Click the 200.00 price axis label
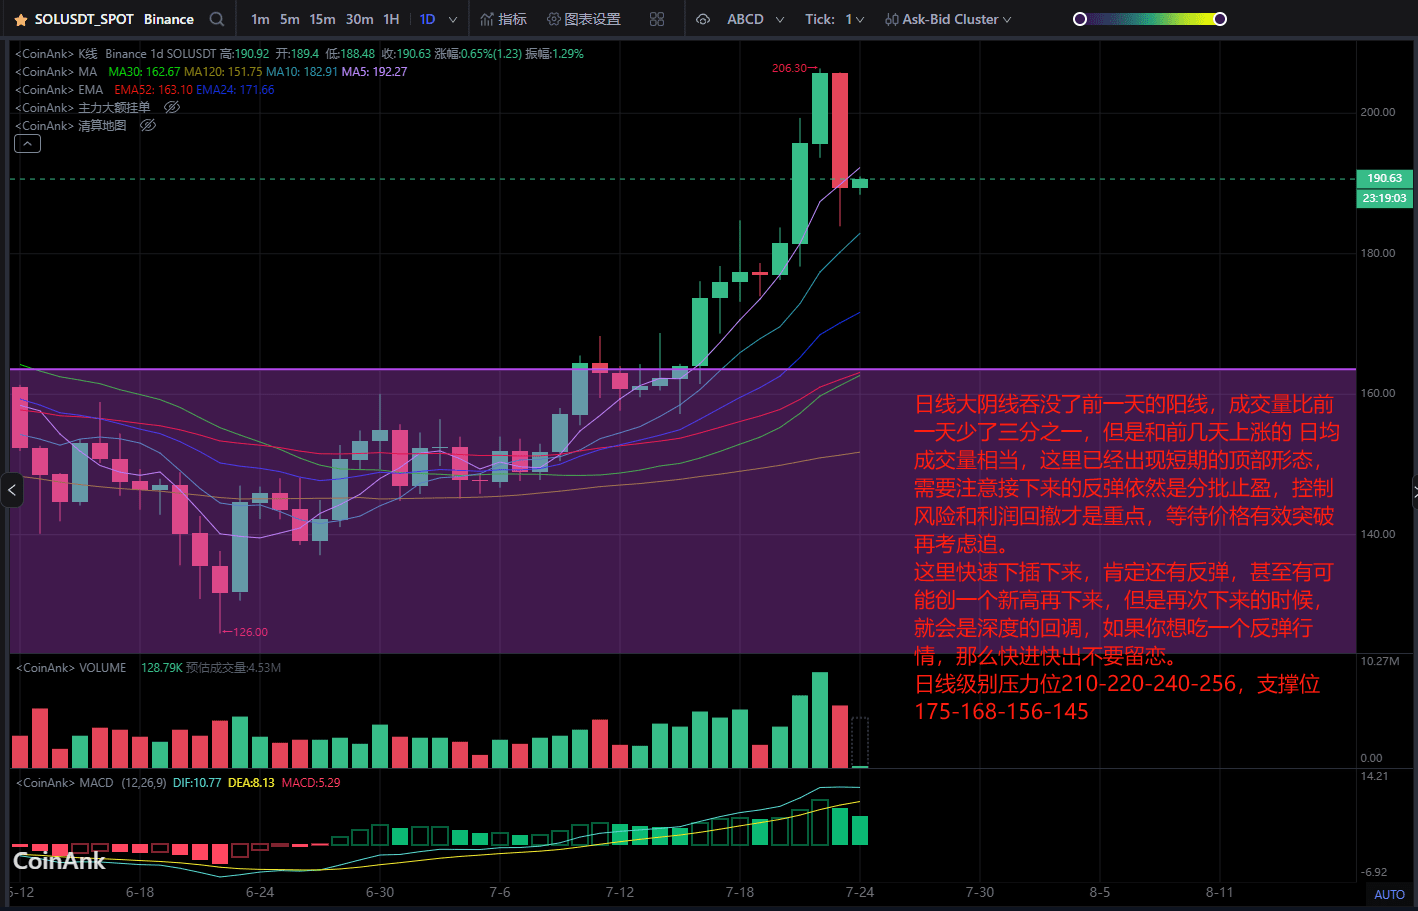The image size is (1418, 911). (x=1377, y=112)
